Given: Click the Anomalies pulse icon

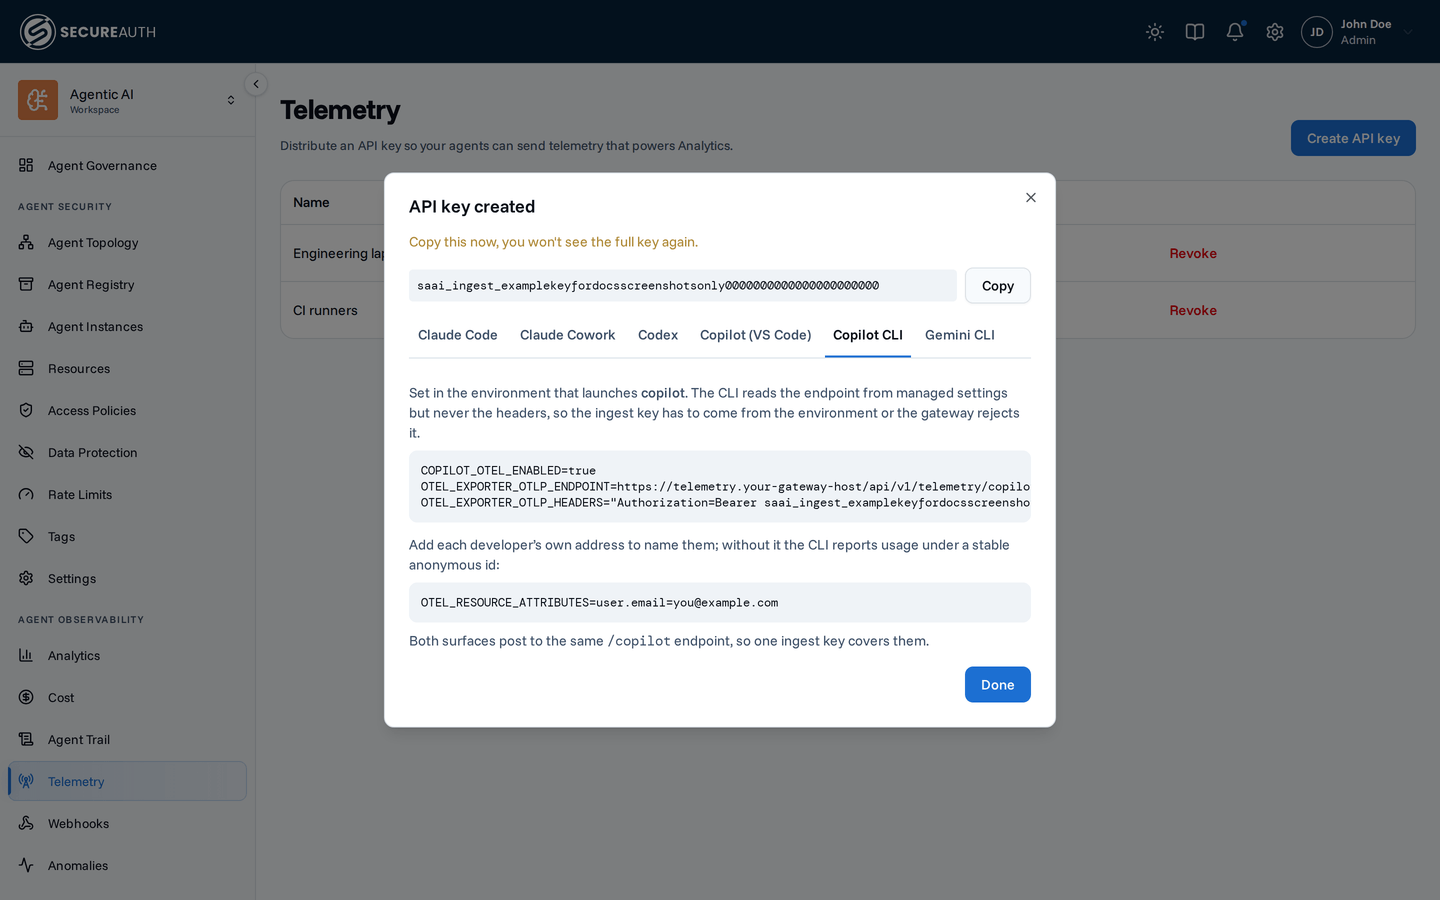Looking at the screenshot, I should (x=26, y=865).
